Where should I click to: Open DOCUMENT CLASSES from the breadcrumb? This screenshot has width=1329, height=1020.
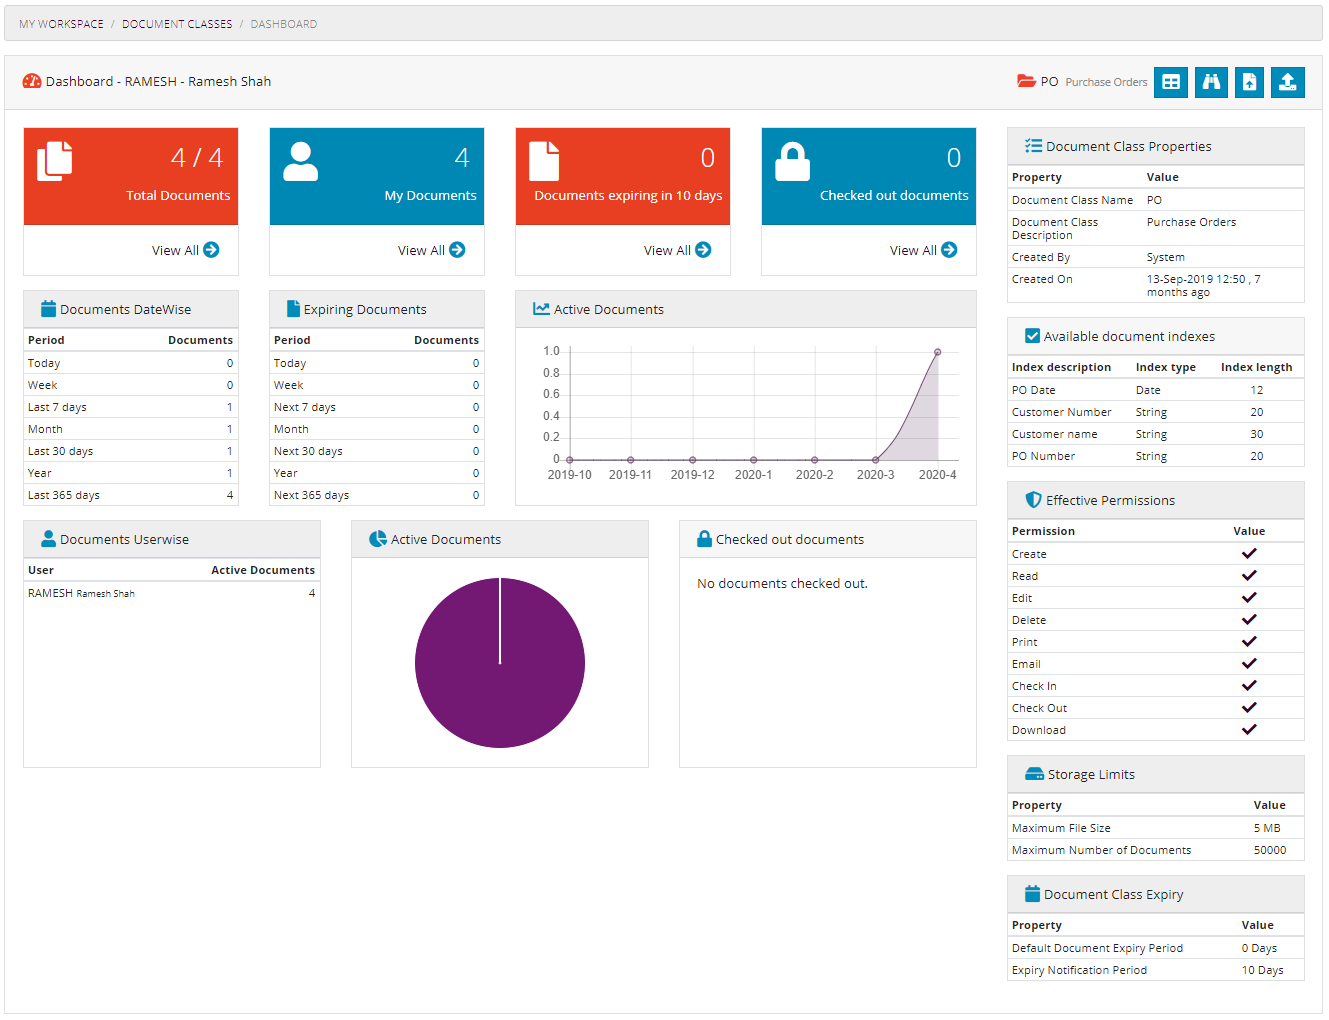pos(177,23)
